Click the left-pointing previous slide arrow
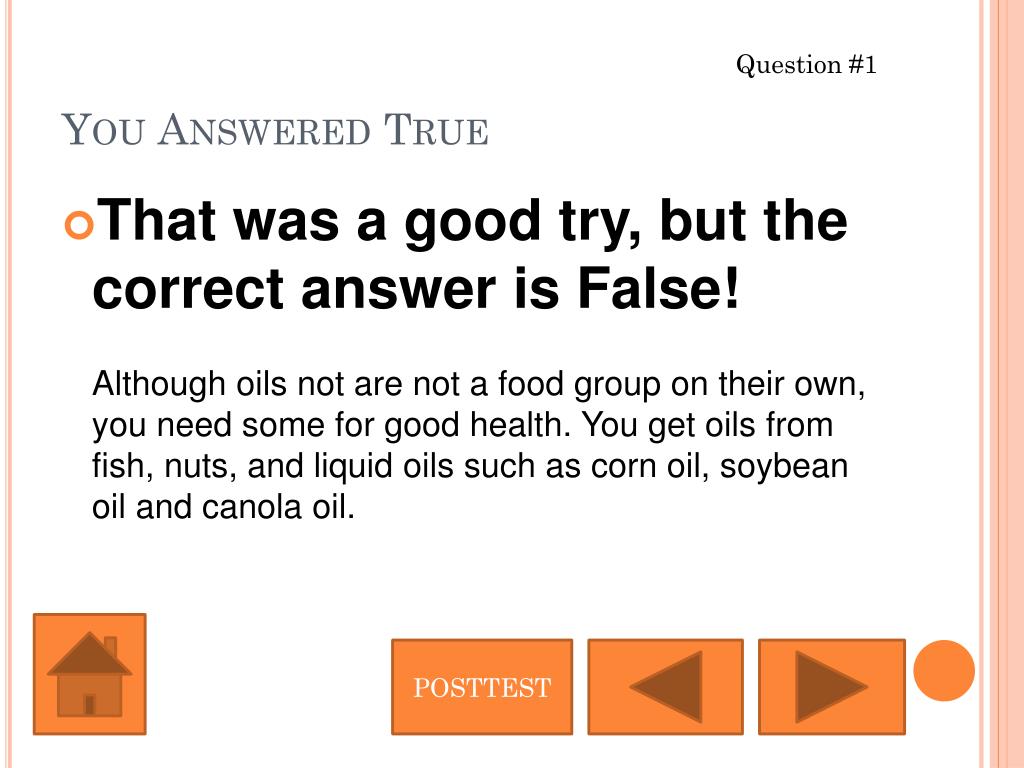This screenshot has width=1024, height=768. click(x=665, y=687)
